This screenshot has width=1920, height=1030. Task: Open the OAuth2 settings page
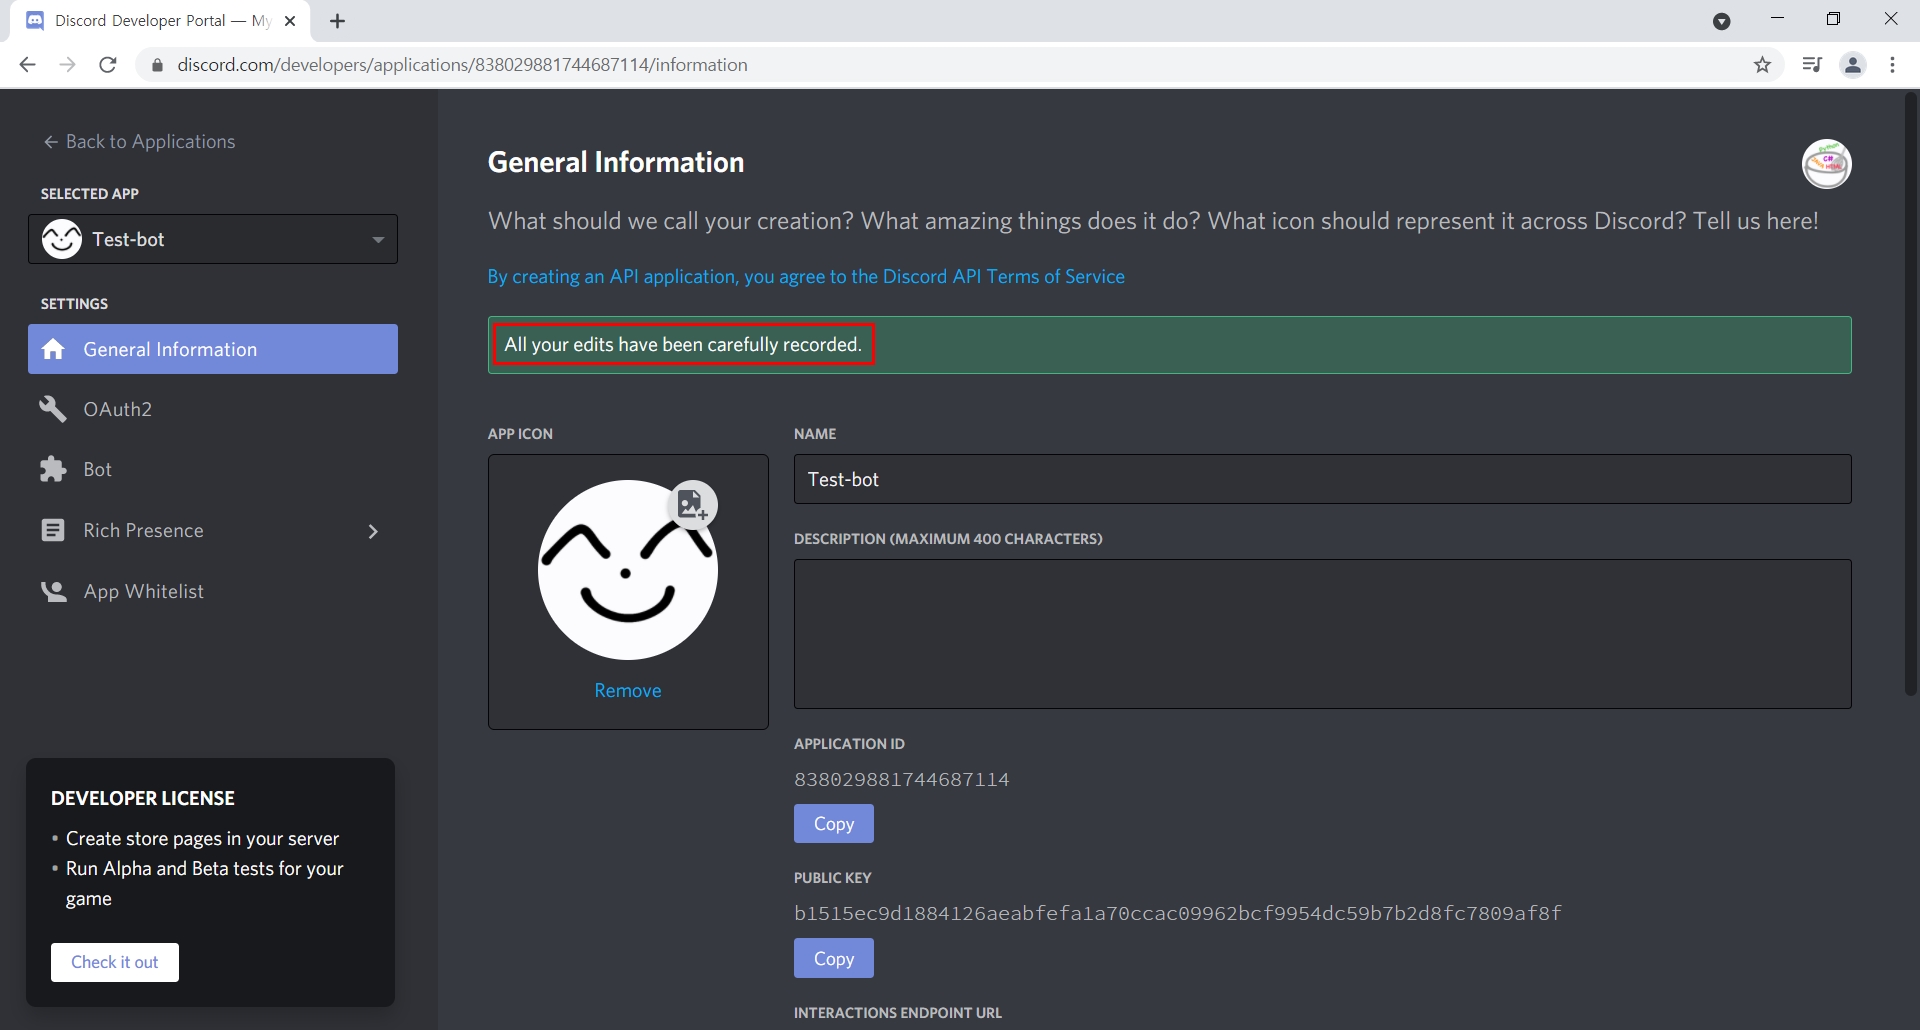[213, 409]
